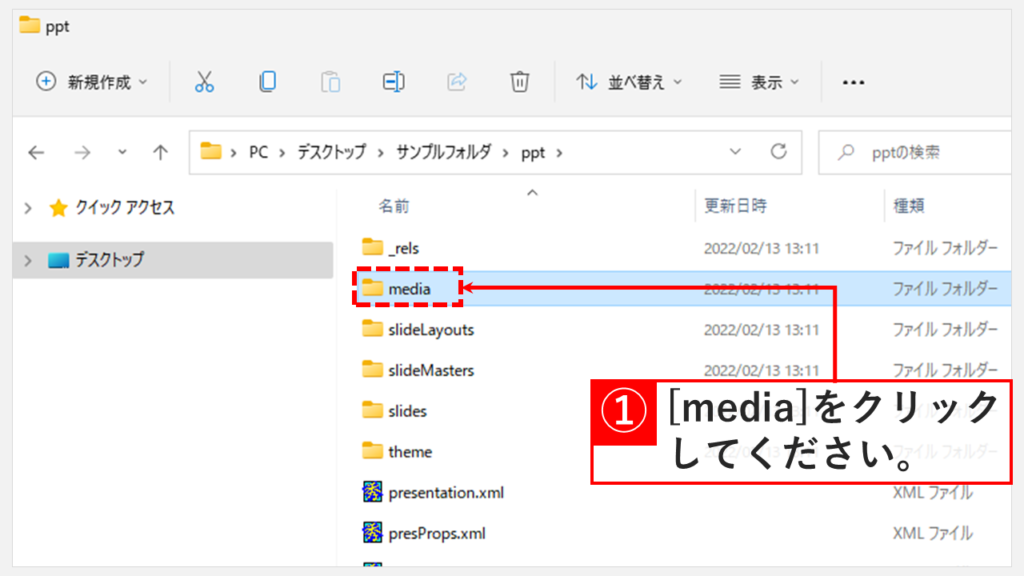Click the Cut scissors icon

205,82
